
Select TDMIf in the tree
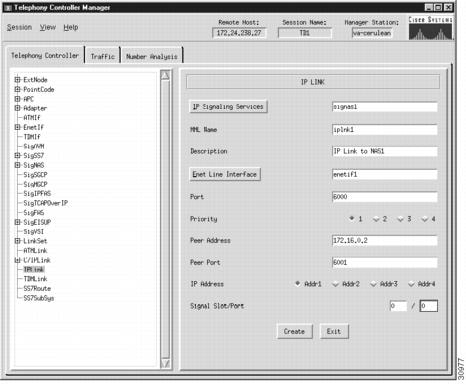click(x=32, y=137)
